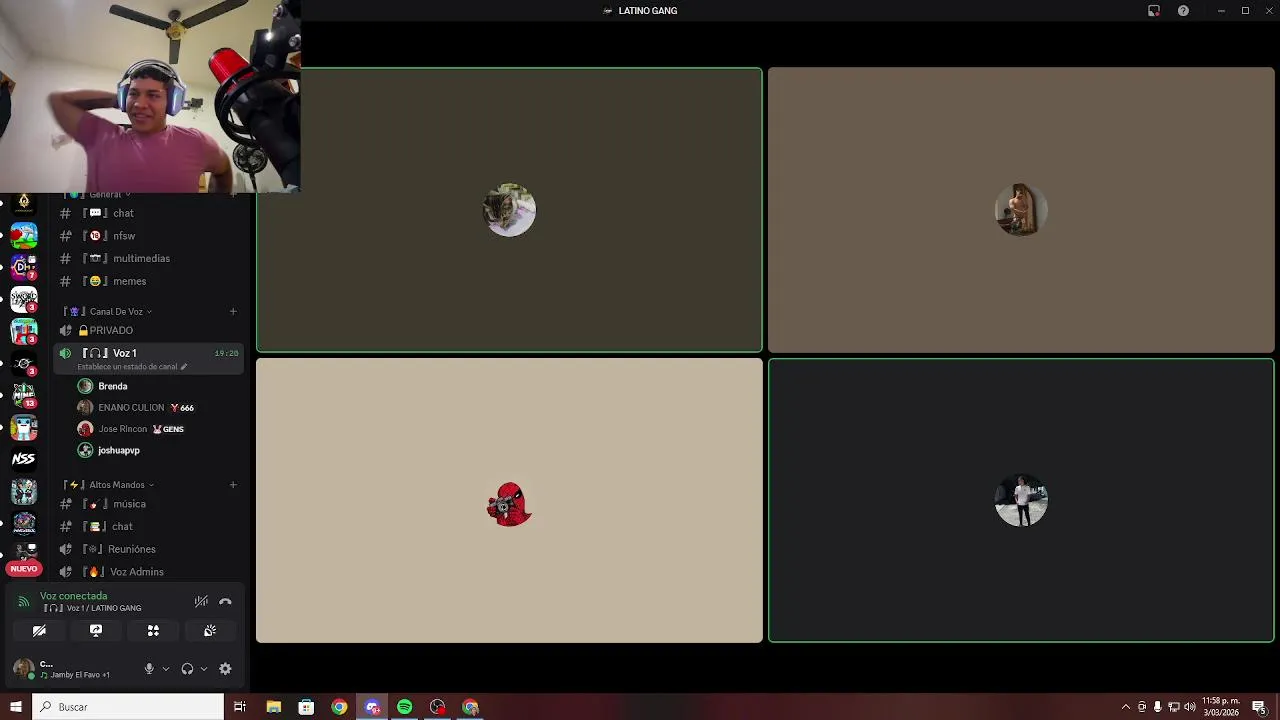
Task: Add channel to Canal De Voz category
Action: tap(233, 311)
